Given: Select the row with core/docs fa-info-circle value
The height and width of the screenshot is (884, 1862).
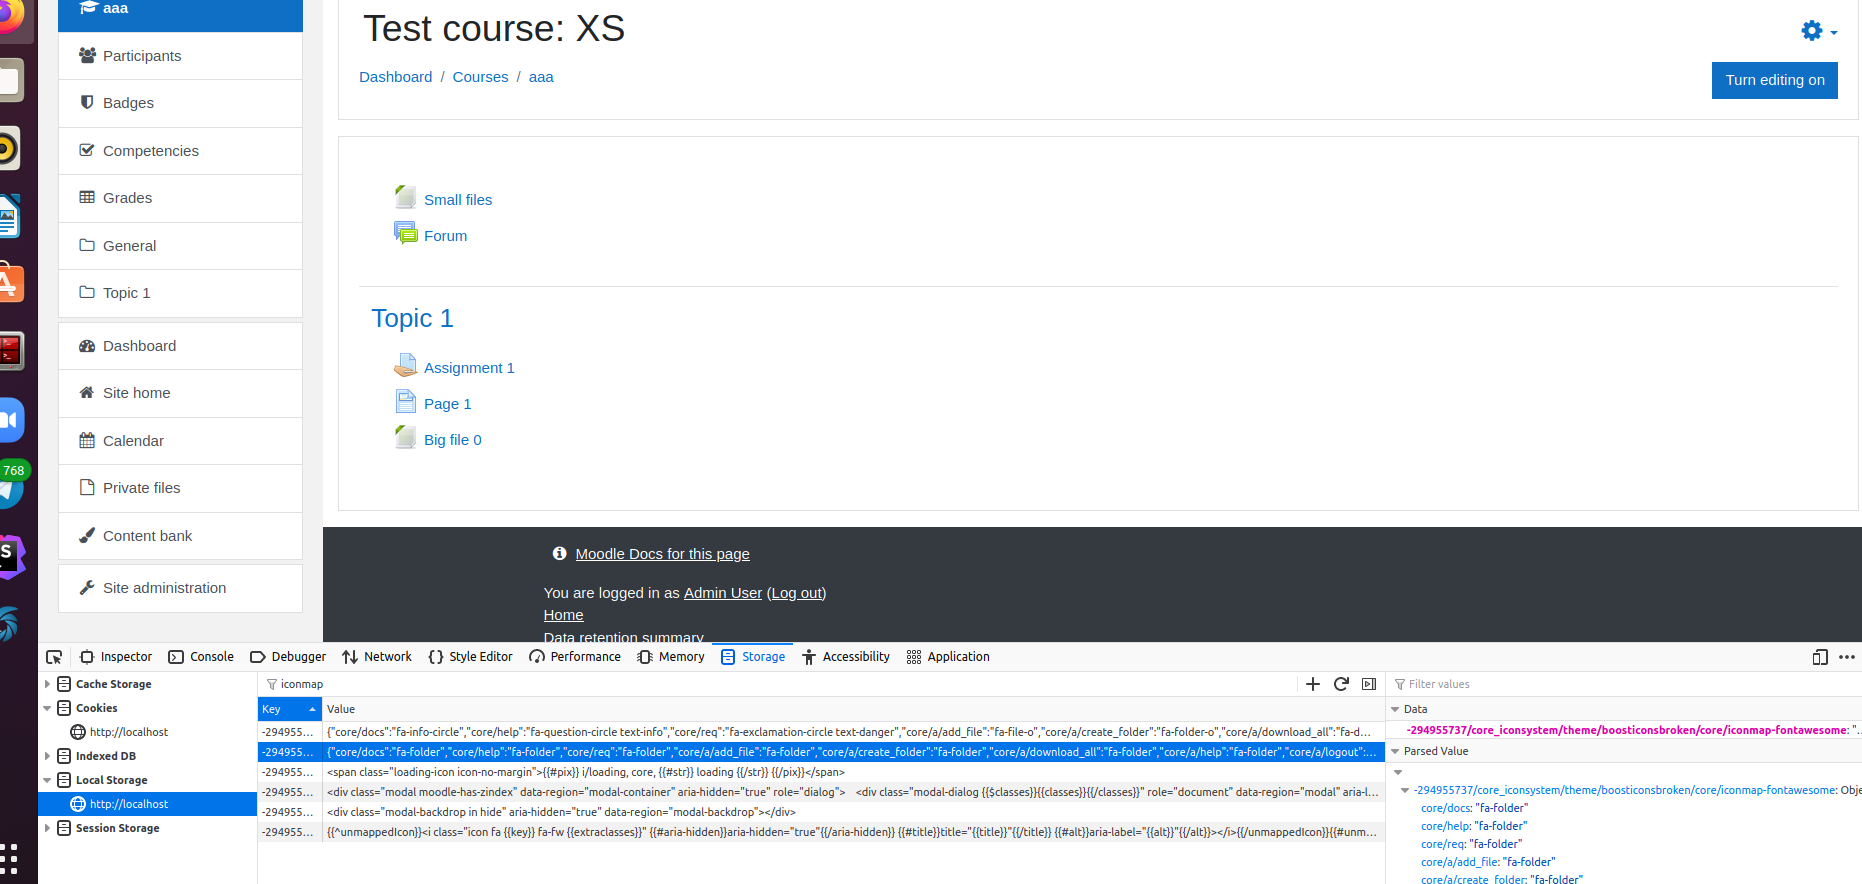Looking at the screenshot, I should pos(821,732).
